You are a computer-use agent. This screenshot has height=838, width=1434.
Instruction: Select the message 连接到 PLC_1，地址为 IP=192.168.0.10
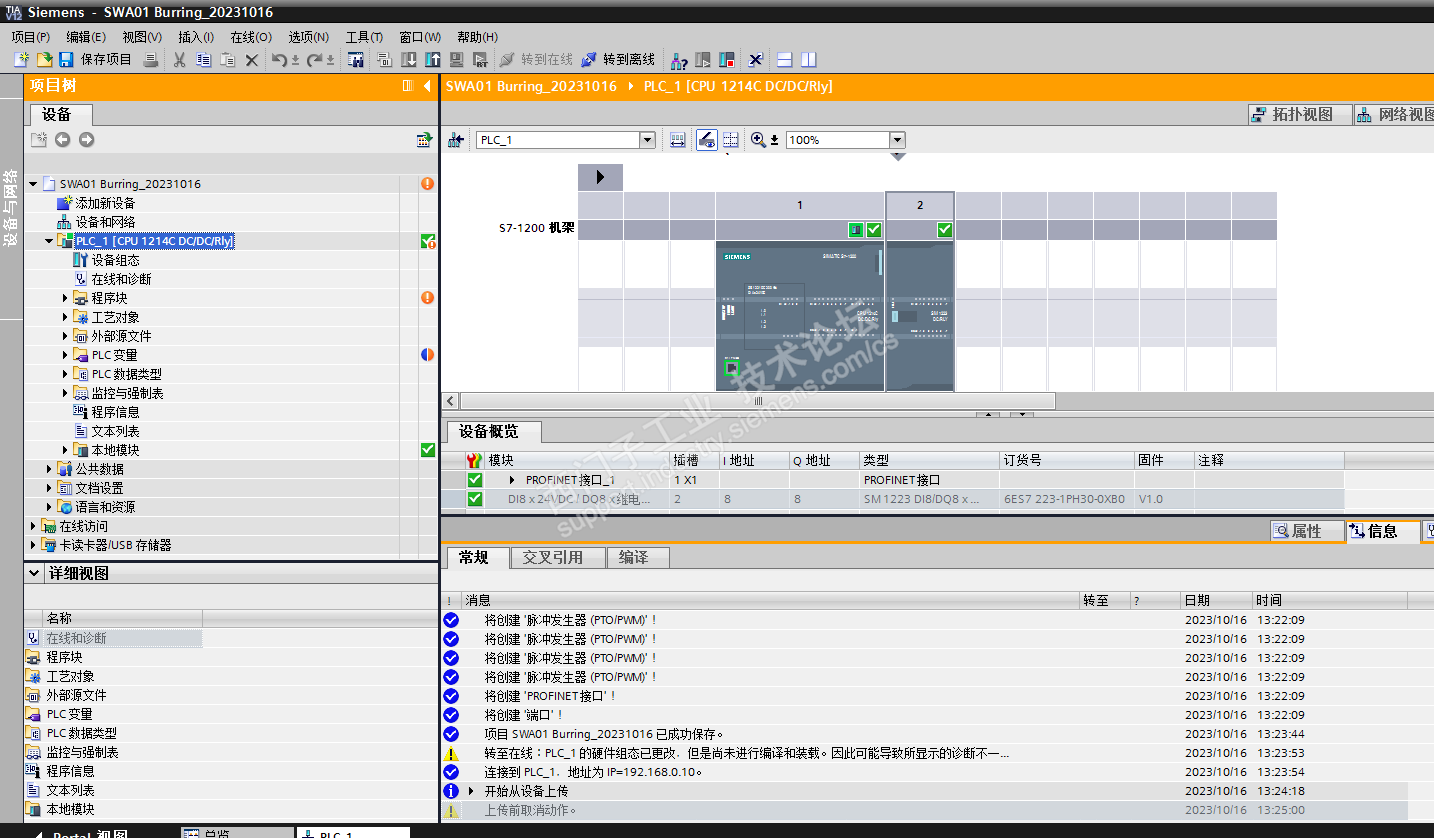593,772
